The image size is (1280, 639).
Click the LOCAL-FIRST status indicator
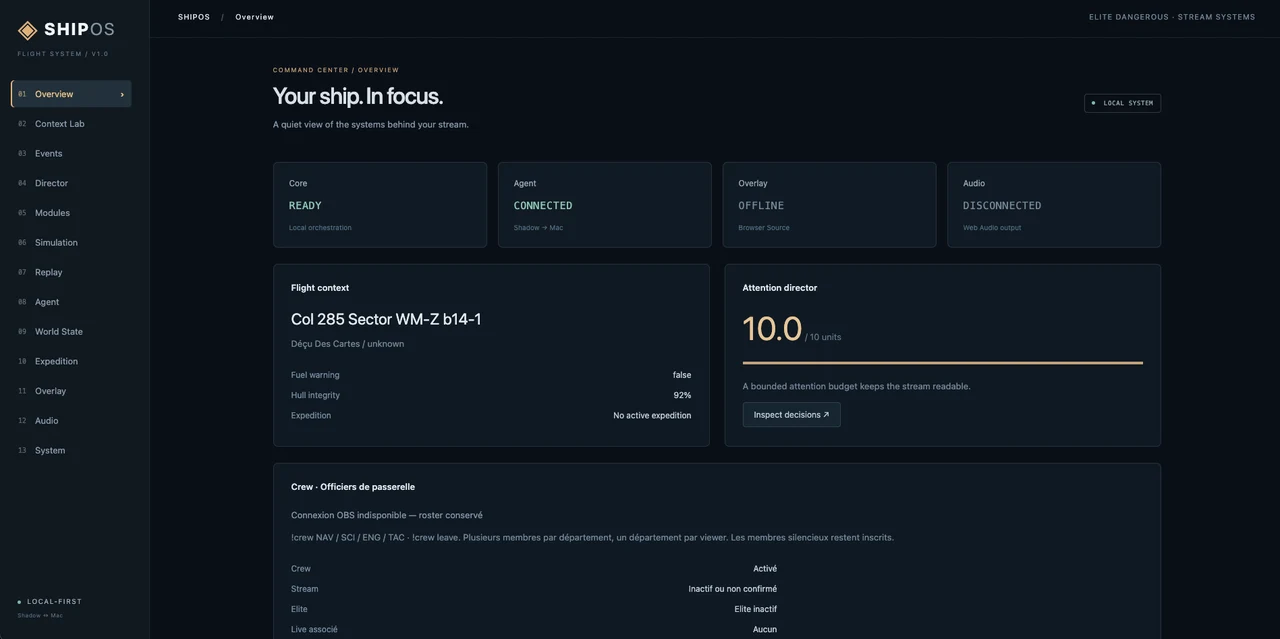[50, 602]
